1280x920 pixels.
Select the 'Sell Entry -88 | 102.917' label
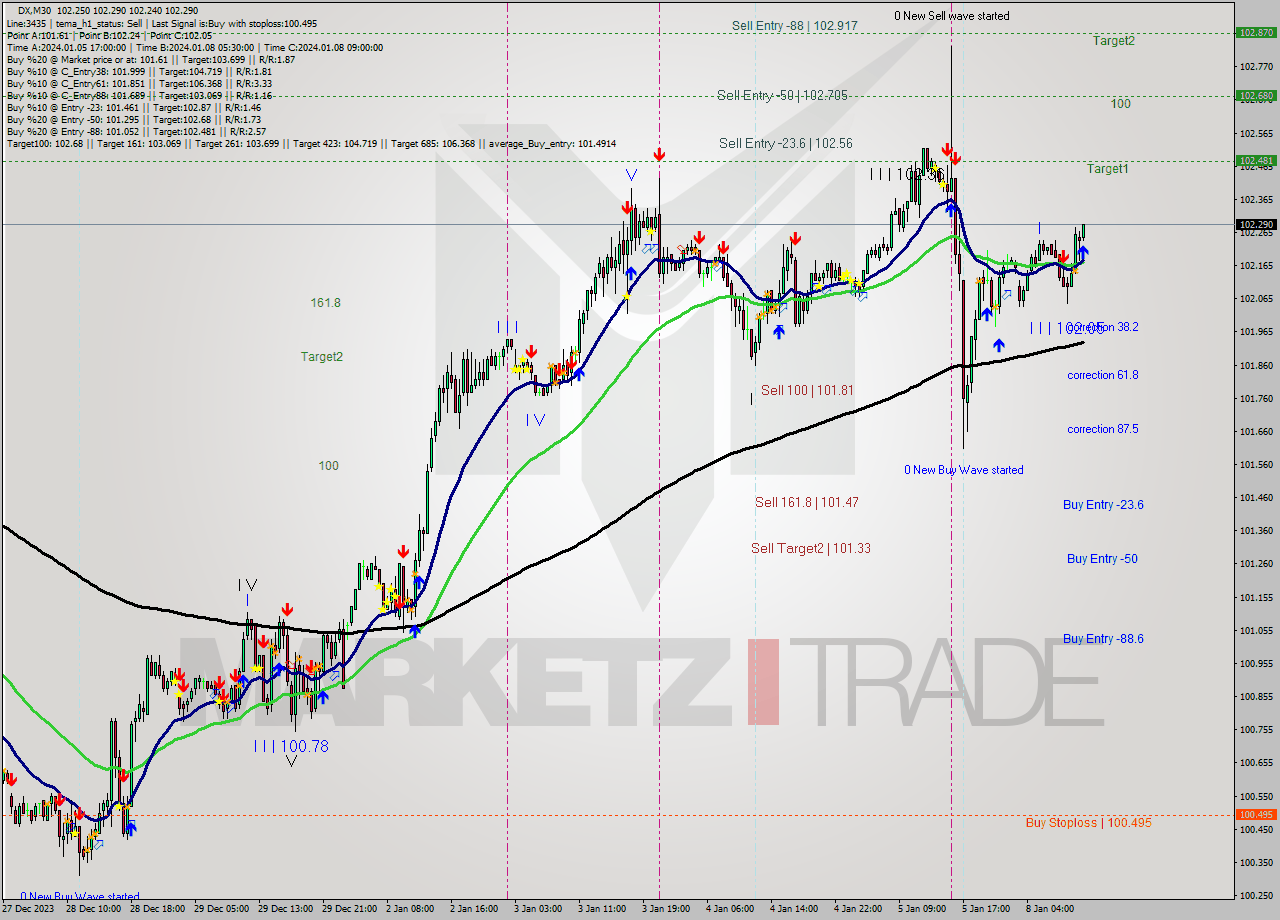coord(794,25)
